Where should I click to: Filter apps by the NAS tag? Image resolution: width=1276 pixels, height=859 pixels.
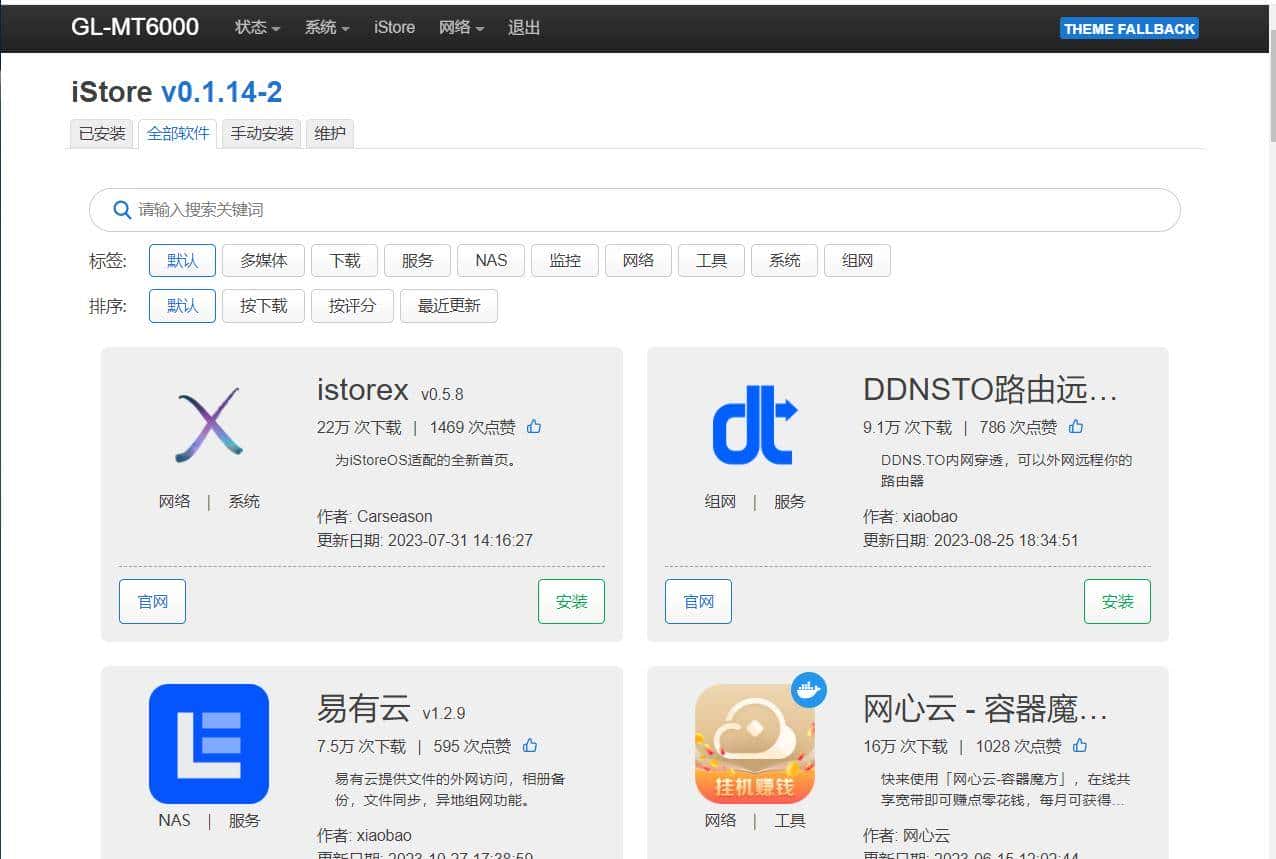click(x=490, y=260)
